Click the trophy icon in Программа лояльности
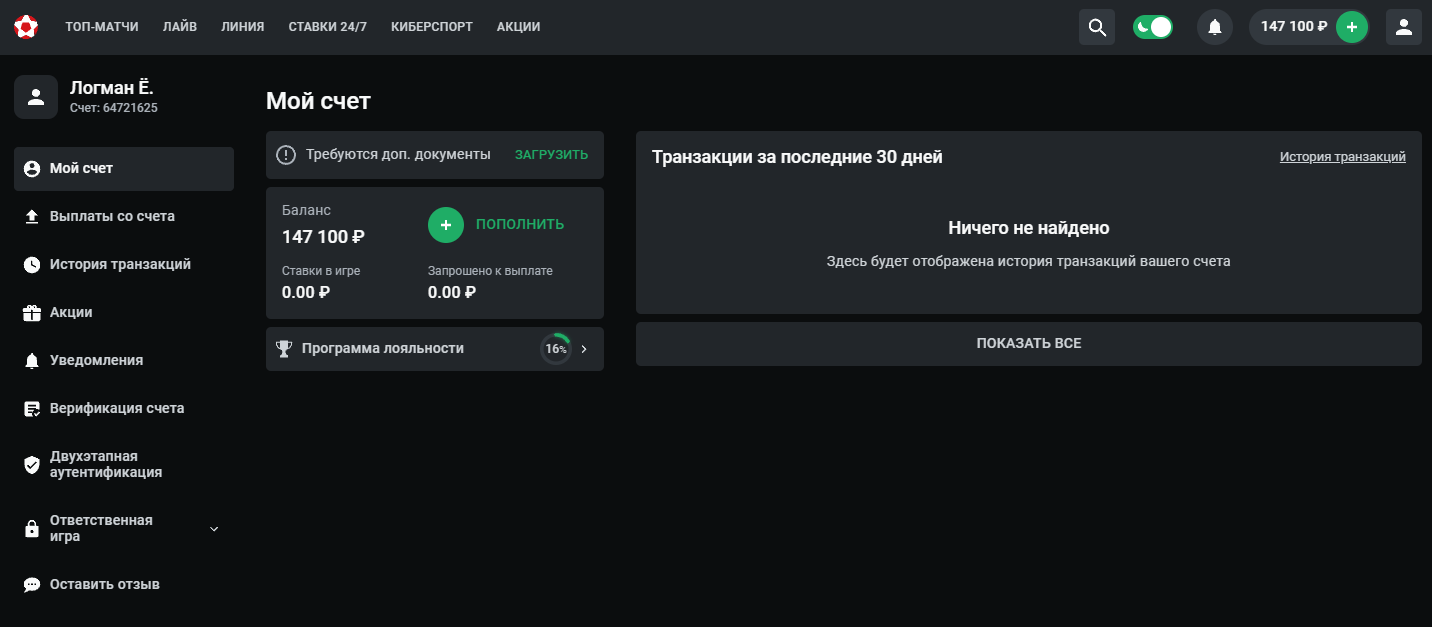Viewport: 1432px width, 627px height. 284,349
